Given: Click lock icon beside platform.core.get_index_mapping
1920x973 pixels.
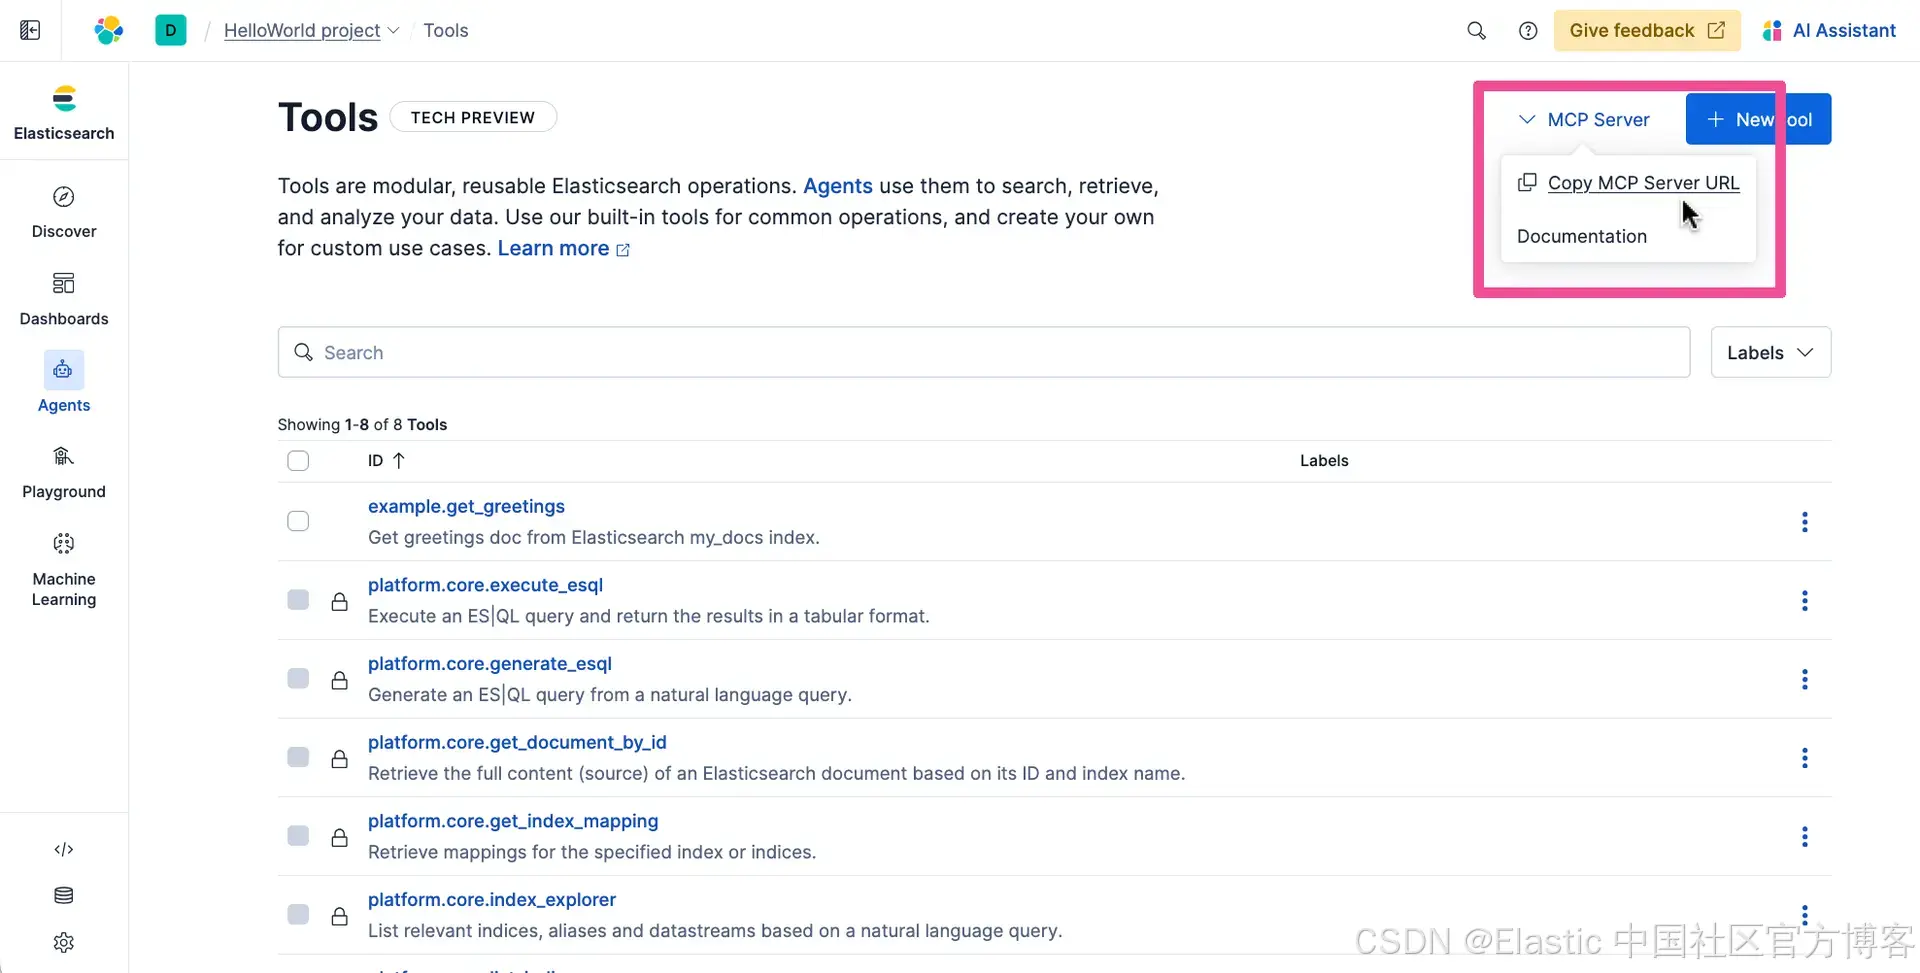Looking at the screenshot, I should click(x=340, y=837).
